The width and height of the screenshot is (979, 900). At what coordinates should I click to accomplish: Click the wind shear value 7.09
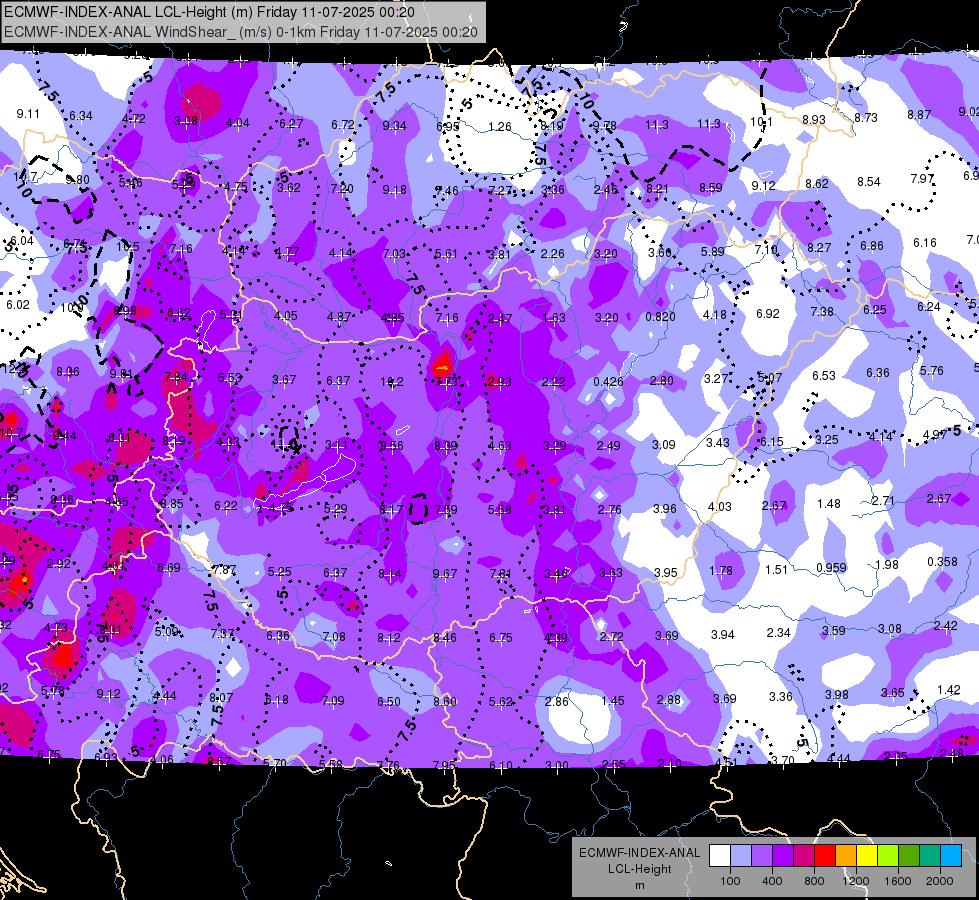[333, 701]
